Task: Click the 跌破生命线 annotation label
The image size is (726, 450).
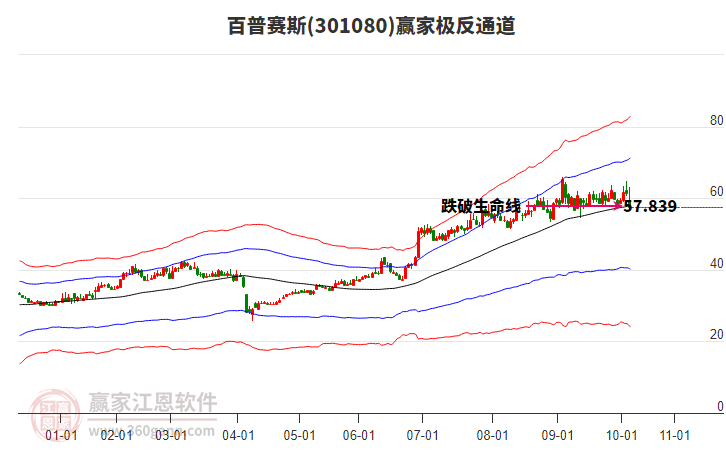Action: pyautogui.click(x=481, y=206)
